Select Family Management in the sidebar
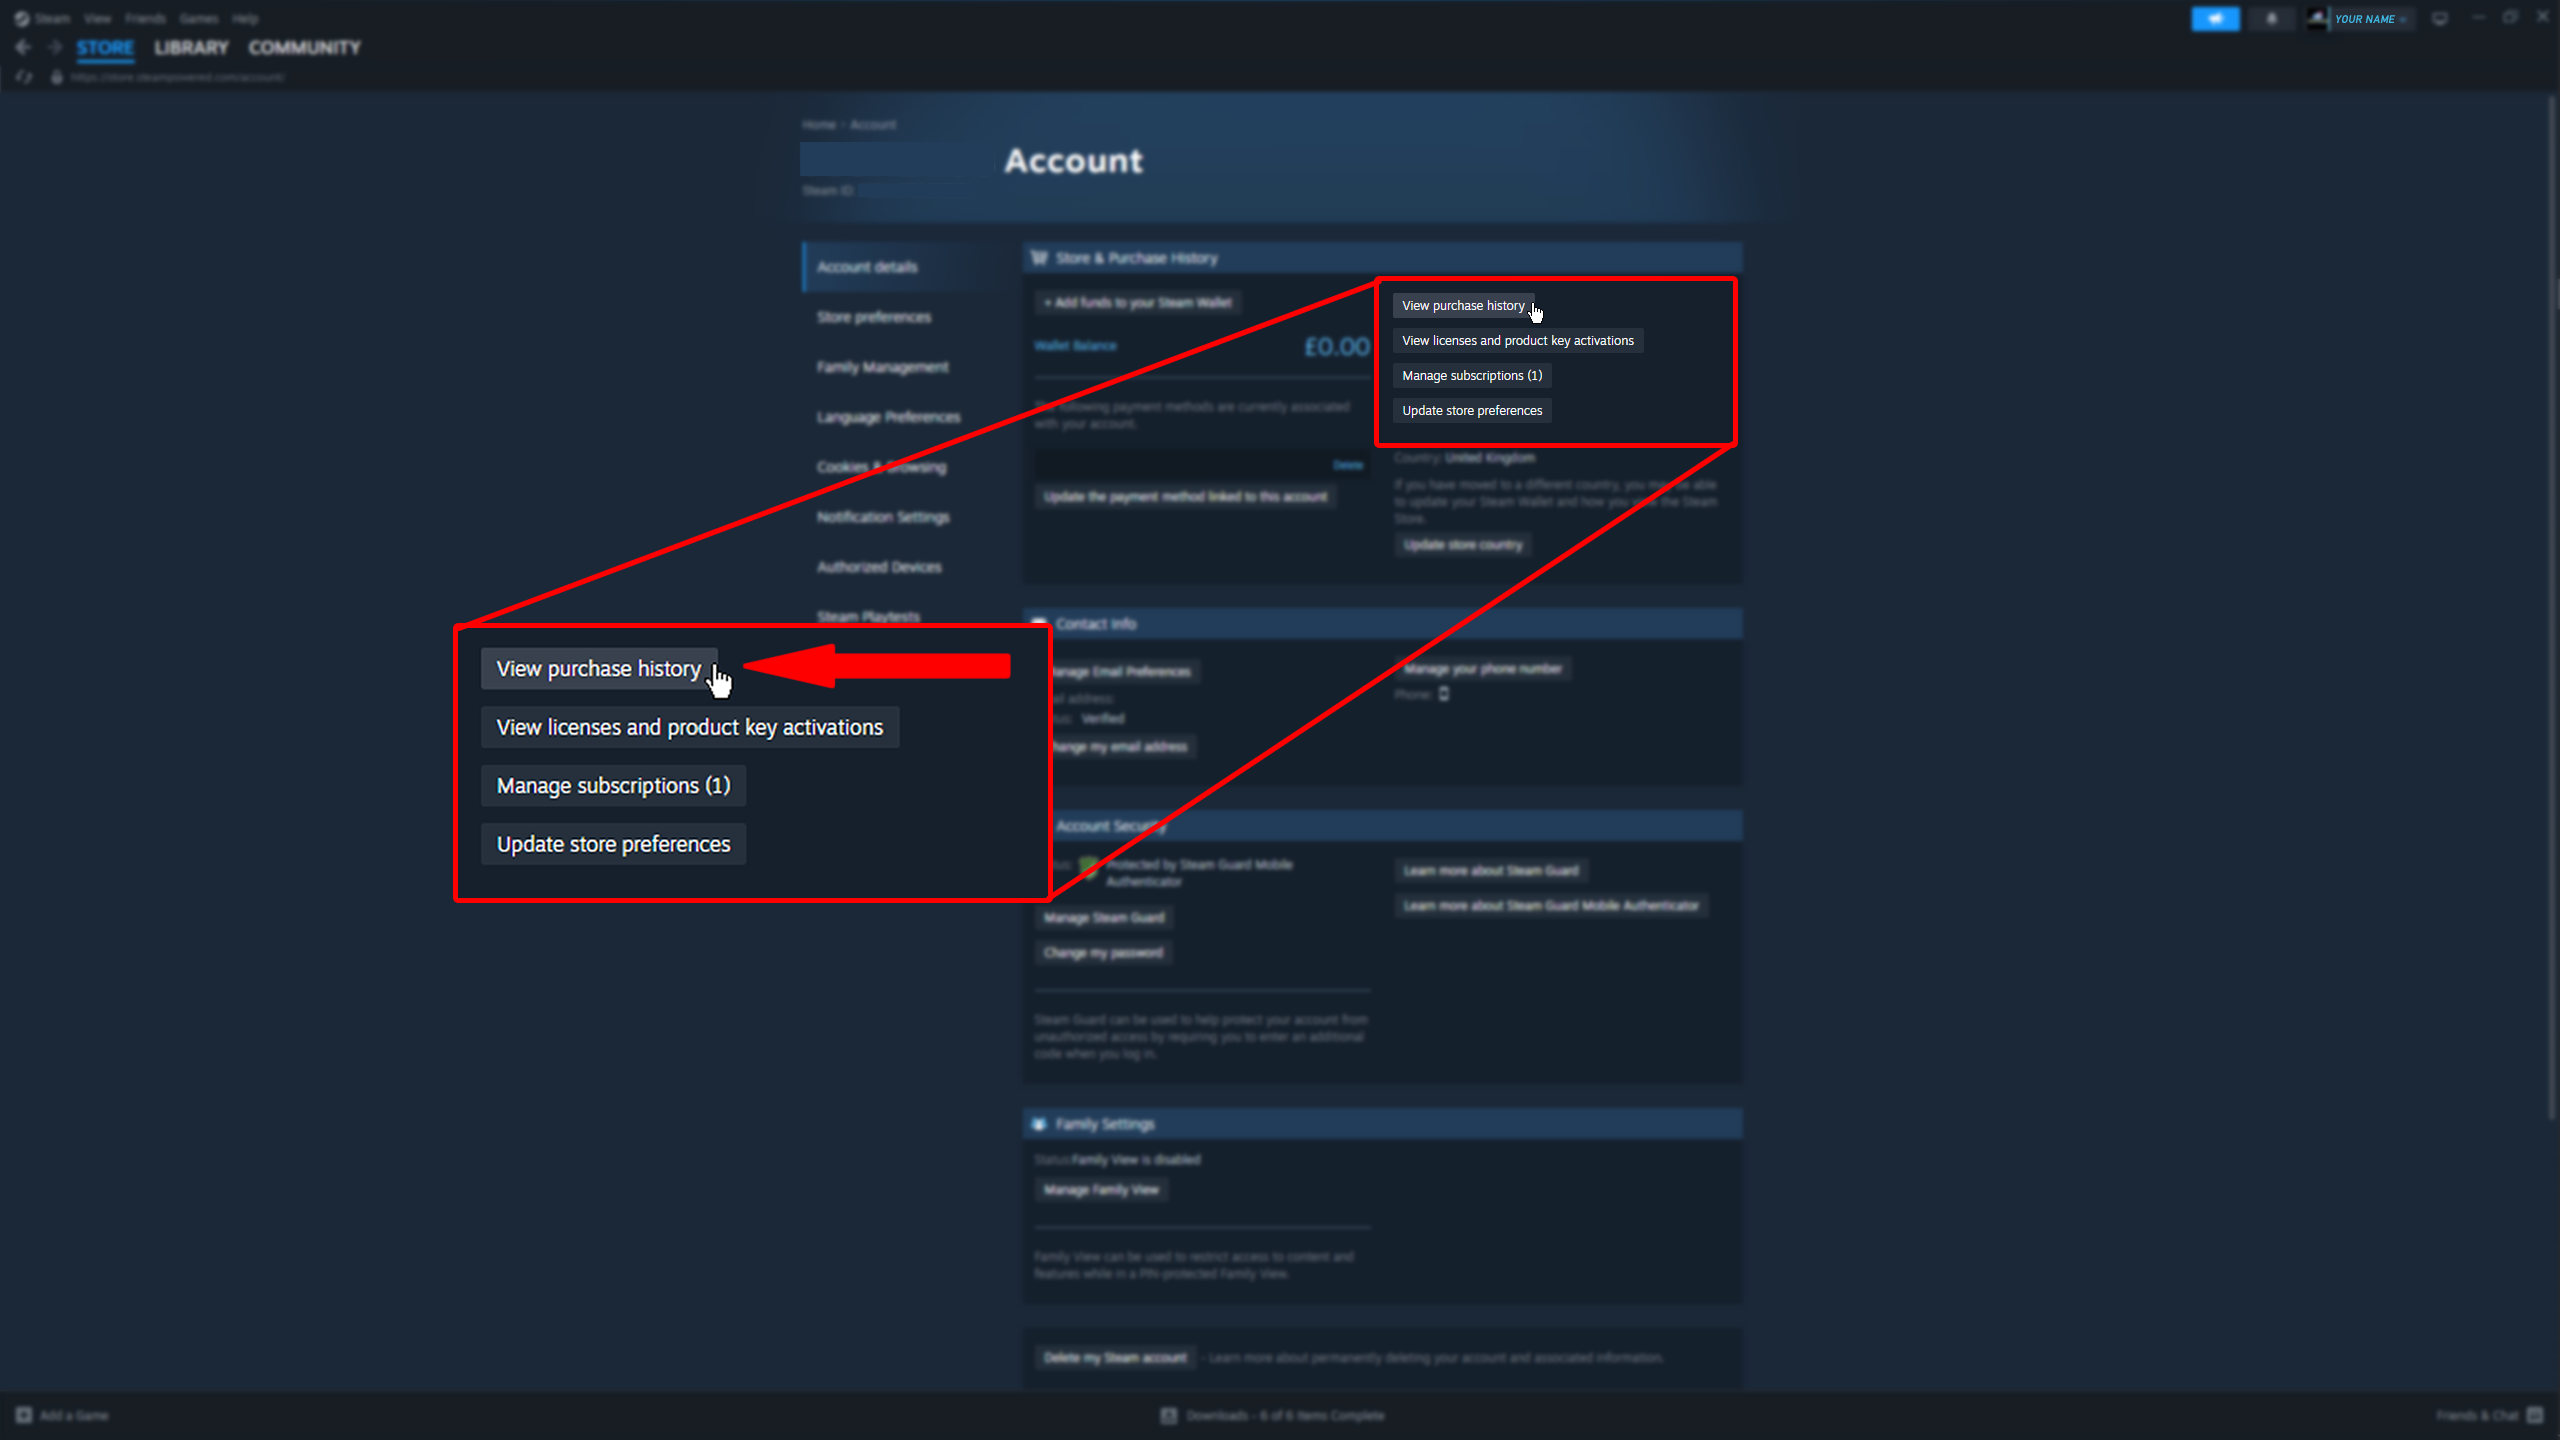This screenshot has width=2560, height=1440. [882, 367]
